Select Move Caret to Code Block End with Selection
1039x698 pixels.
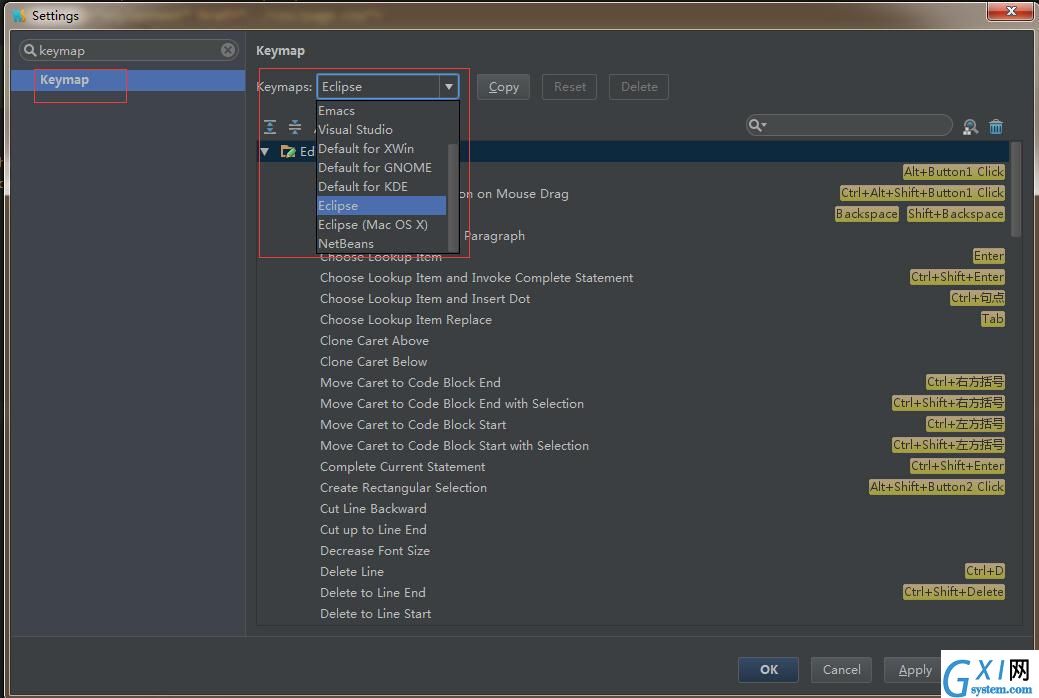pos(452,404)
